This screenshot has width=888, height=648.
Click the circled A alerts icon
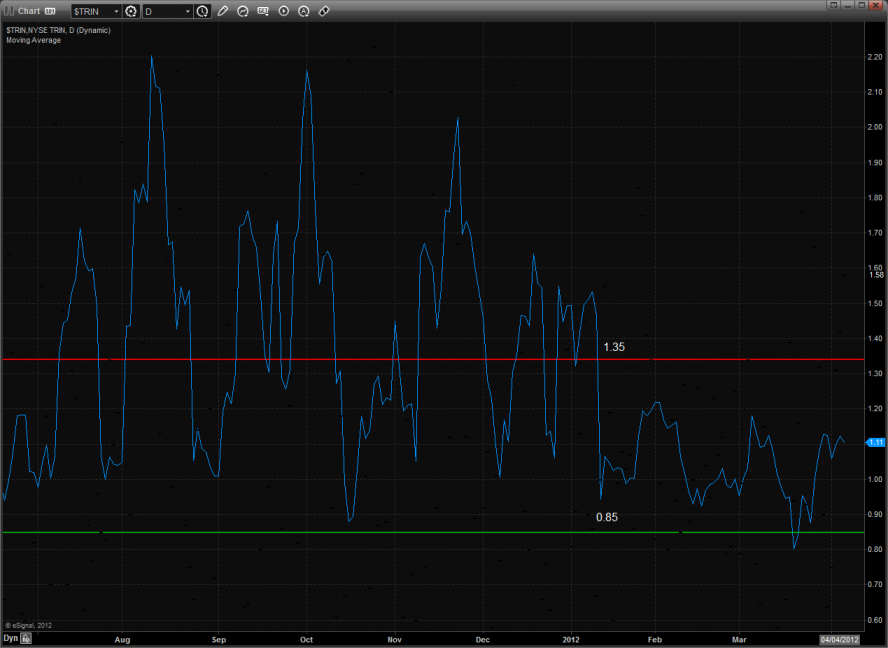point(304,11)
